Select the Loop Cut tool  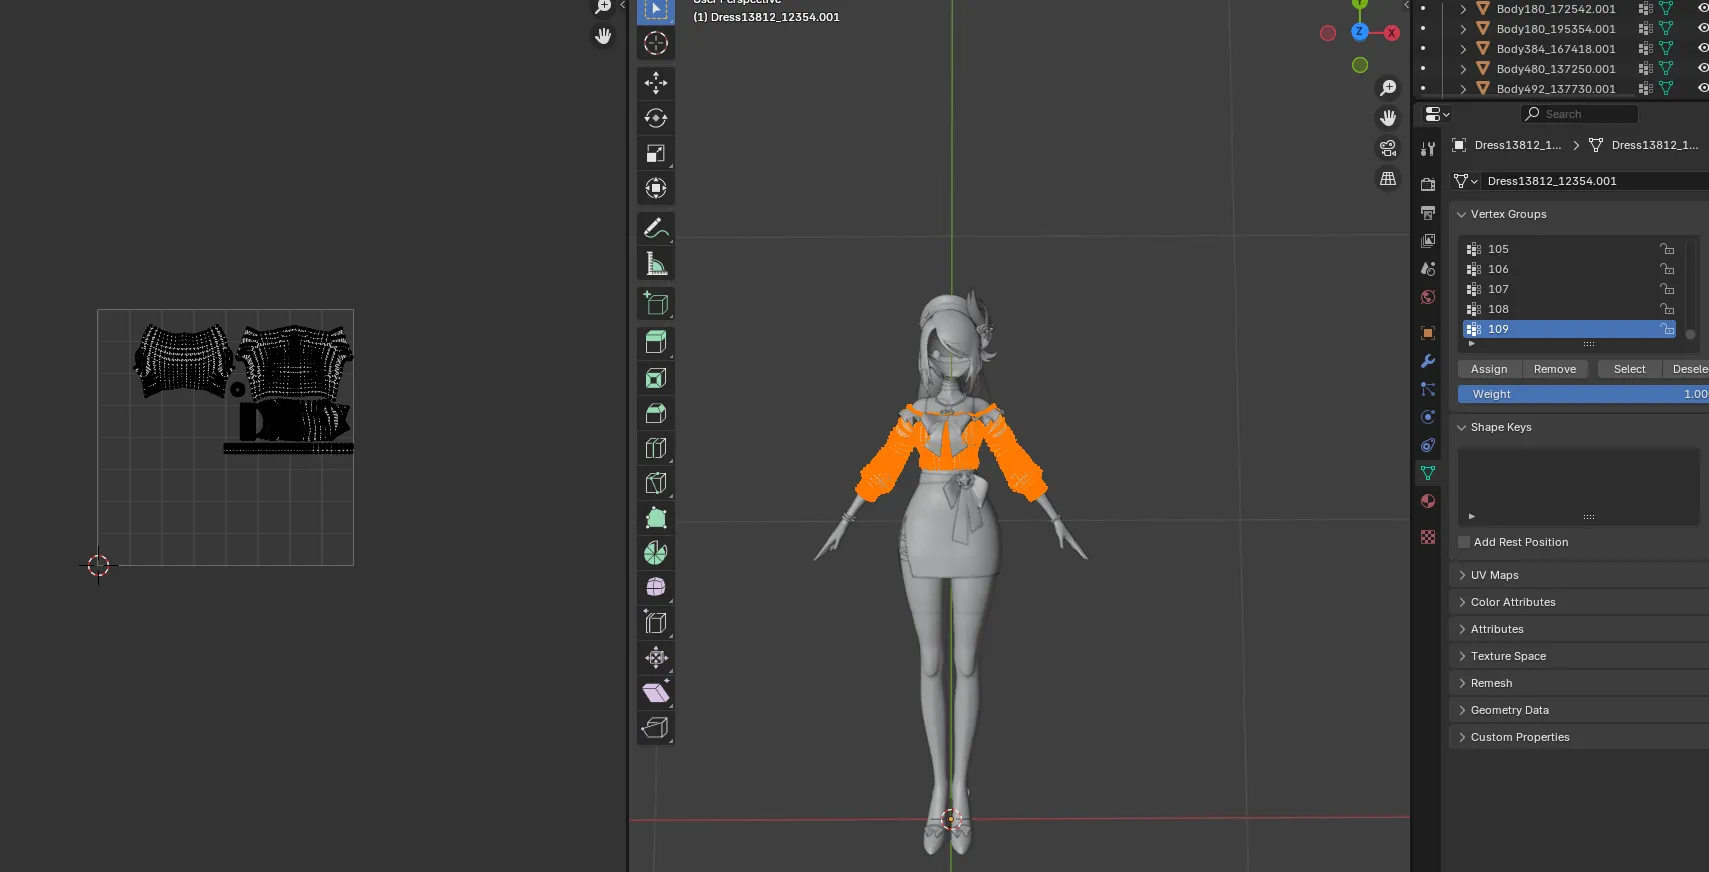pos(656,448)
